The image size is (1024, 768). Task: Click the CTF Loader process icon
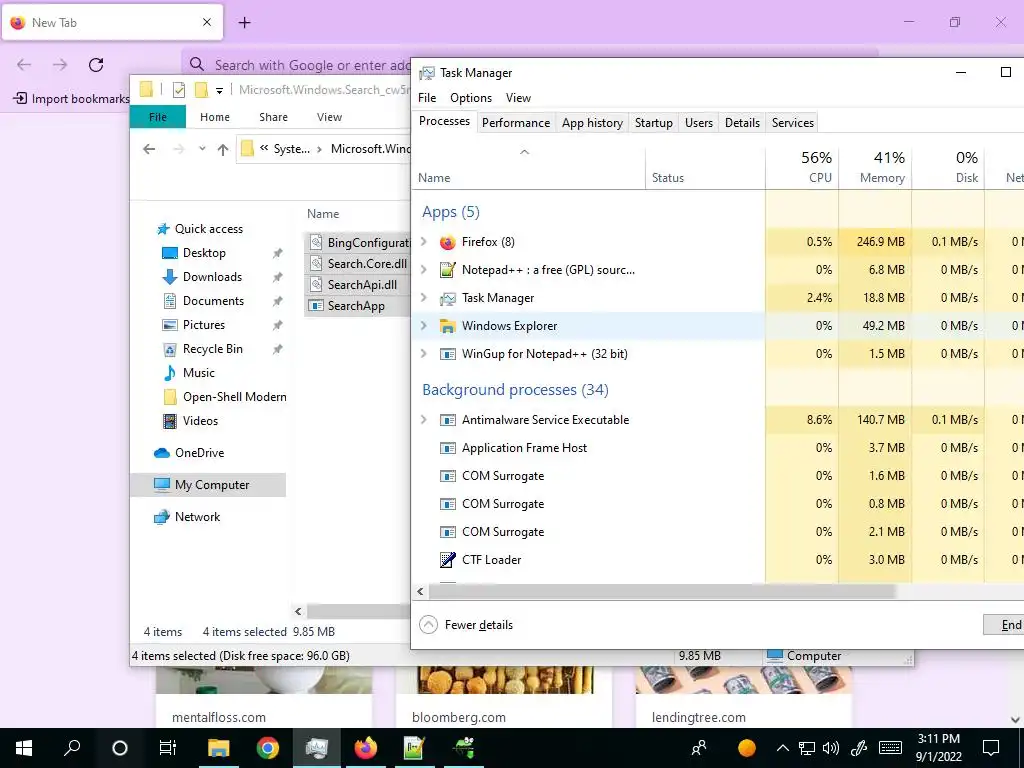447,560
